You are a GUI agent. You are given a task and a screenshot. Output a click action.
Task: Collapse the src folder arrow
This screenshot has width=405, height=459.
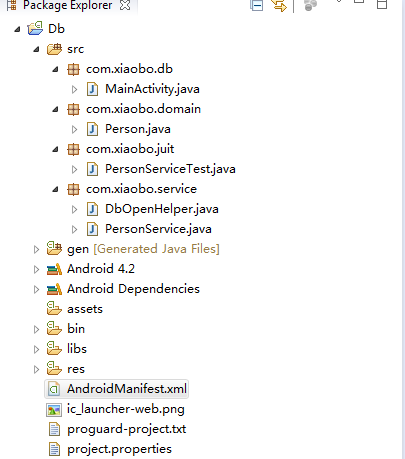point(36,49)
